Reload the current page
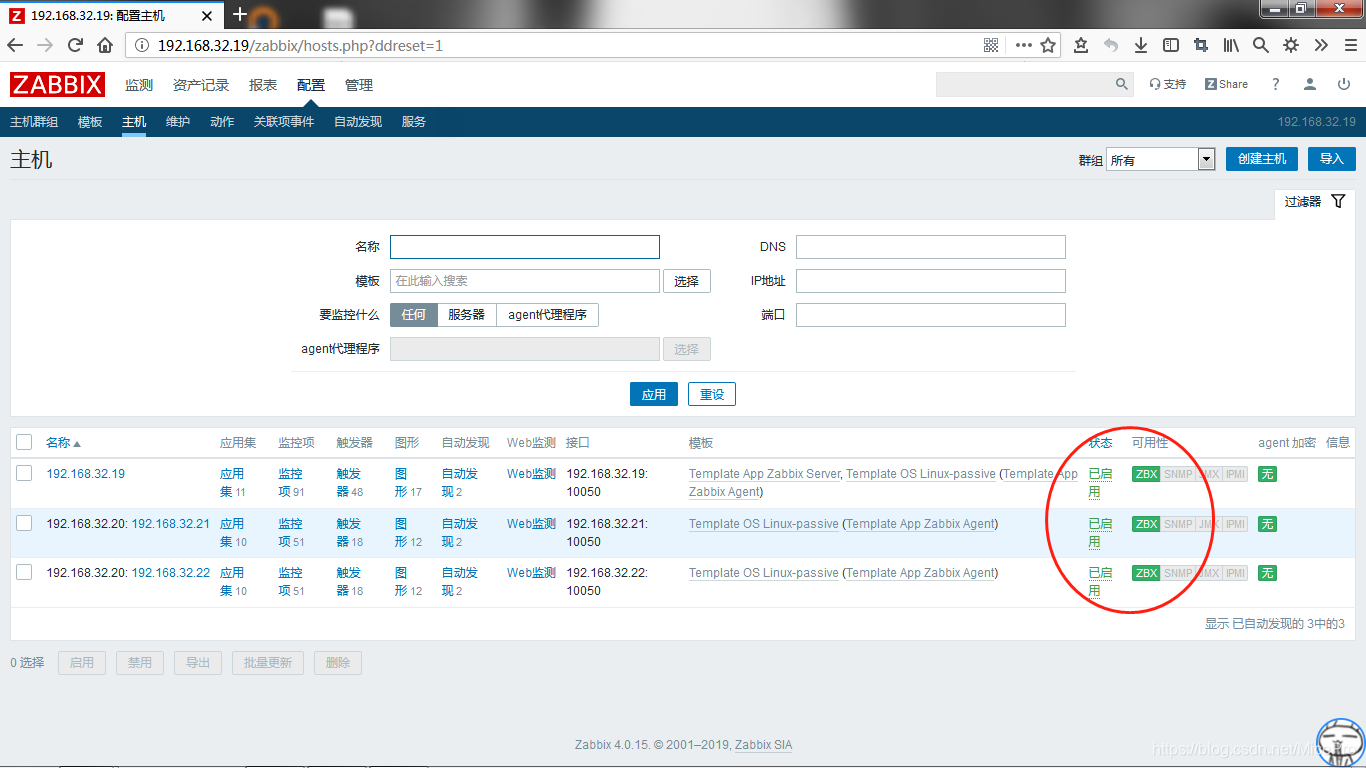 (x=75, y=45)
